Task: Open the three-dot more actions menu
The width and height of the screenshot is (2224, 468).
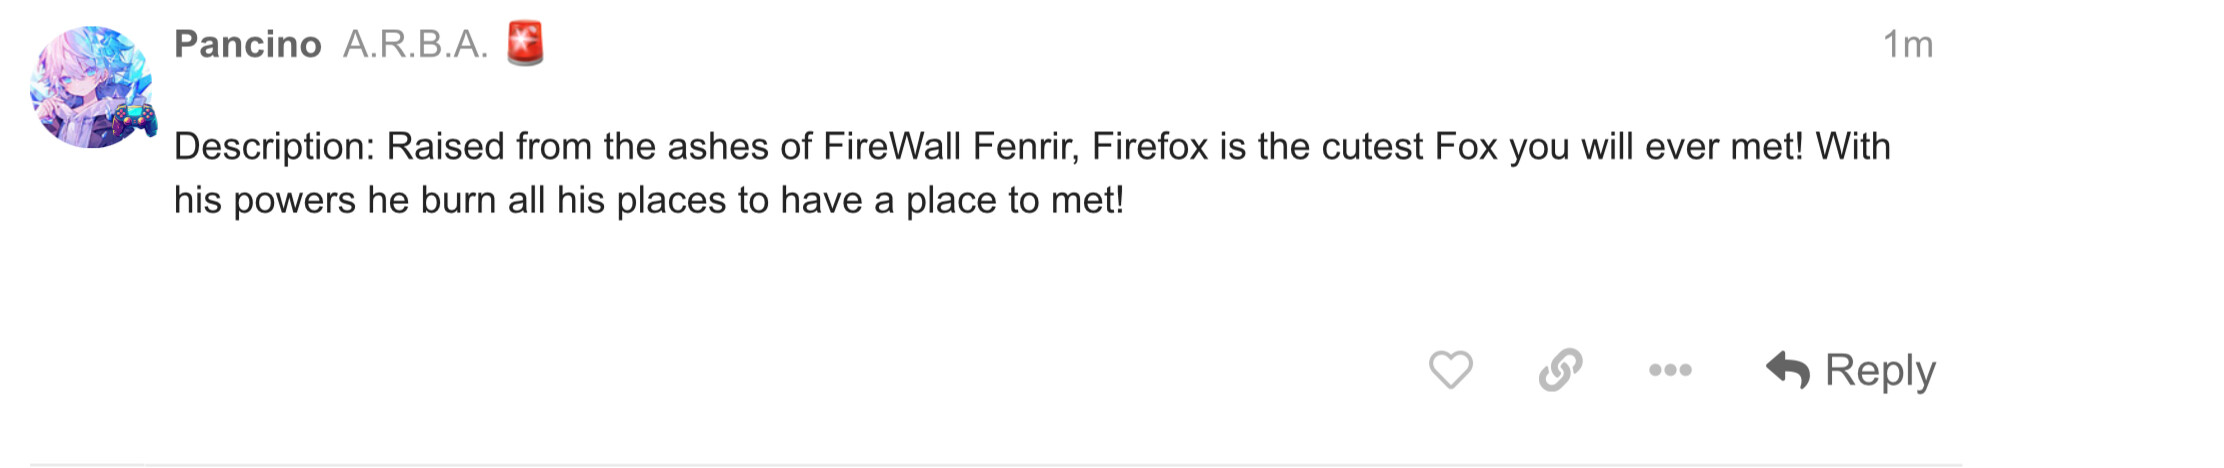Action: 1670,370
